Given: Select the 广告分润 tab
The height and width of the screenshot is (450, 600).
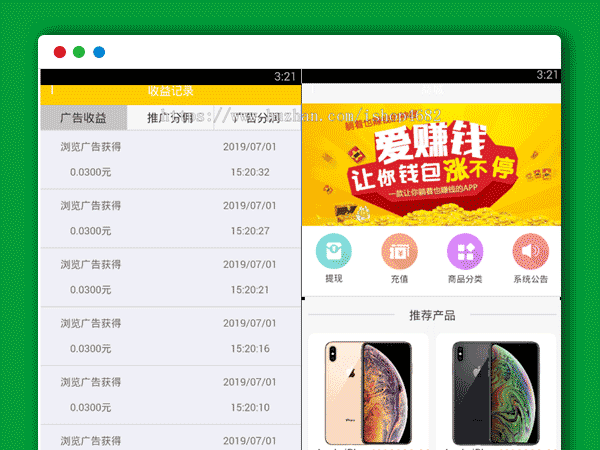Looking at the screenshot, I should tap(256, 117).
